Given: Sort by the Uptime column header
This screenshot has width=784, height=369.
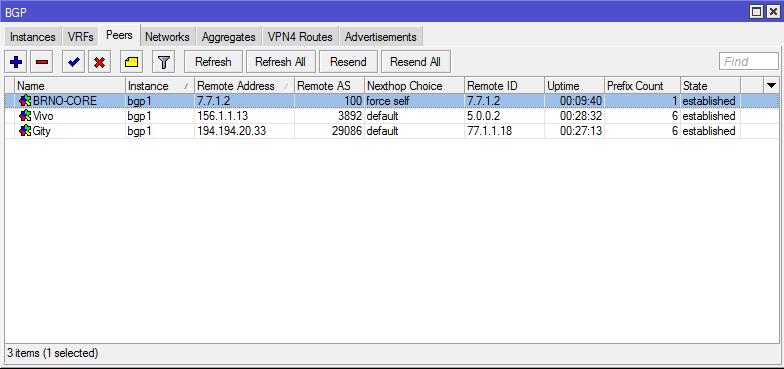Looking at the screenshot, I should pos(574,86).
